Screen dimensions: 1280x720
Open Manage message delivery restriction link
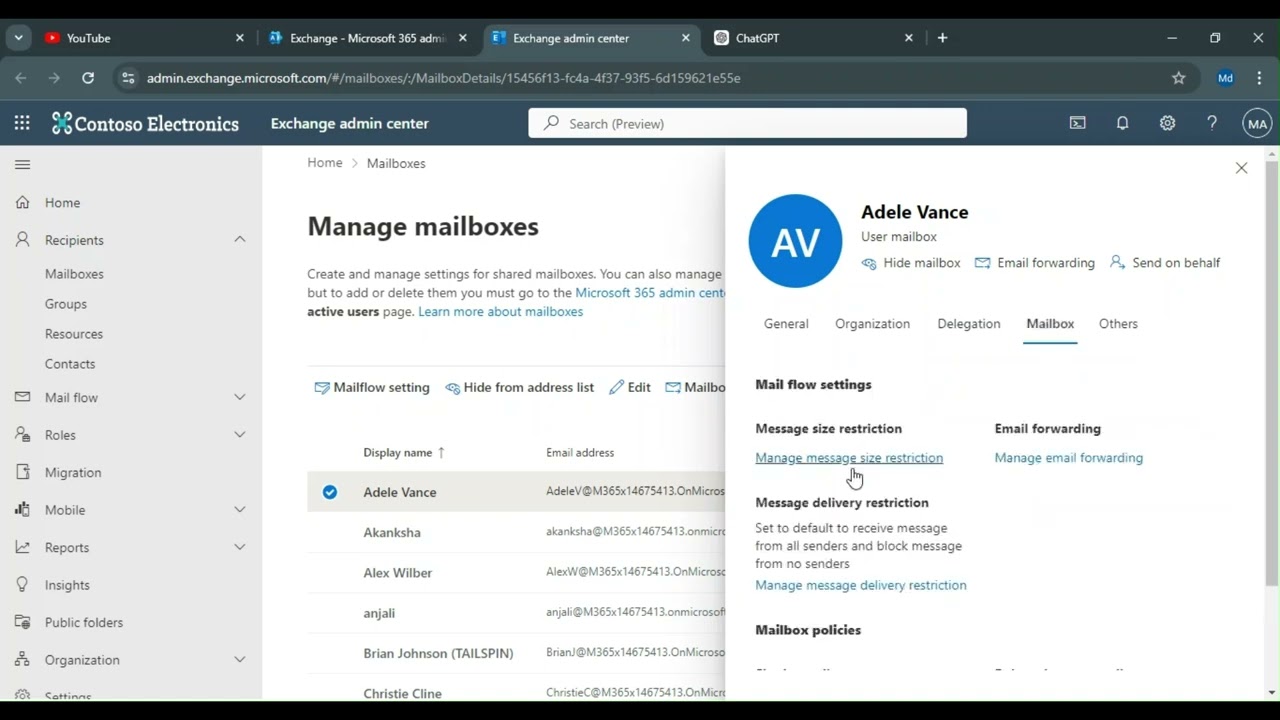pos(861,585)
